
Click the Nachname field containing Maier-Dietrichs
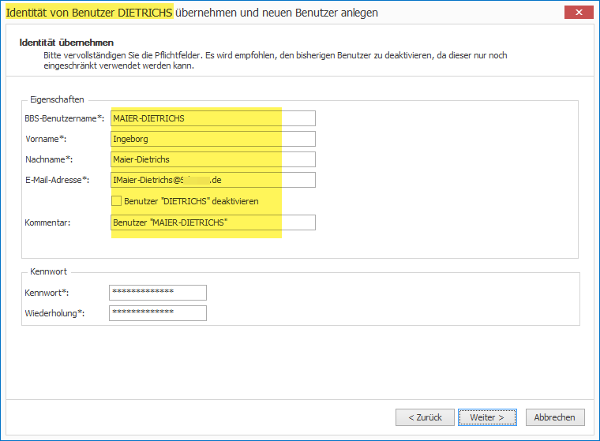point(213,159)
